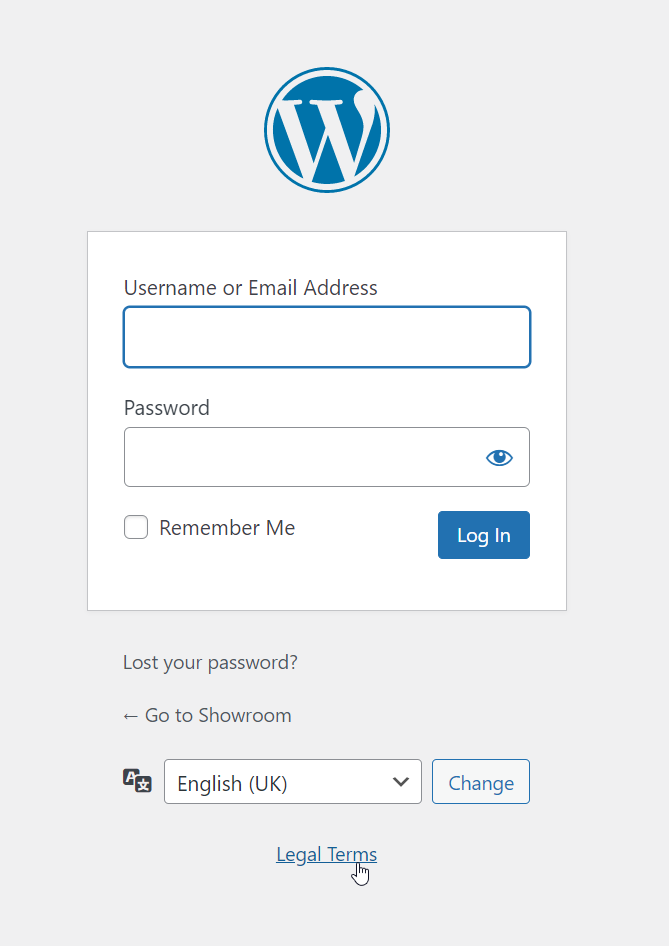Show the password with the eye icon
This screenshot has width=669, height=946.
(x=499, y=458)
